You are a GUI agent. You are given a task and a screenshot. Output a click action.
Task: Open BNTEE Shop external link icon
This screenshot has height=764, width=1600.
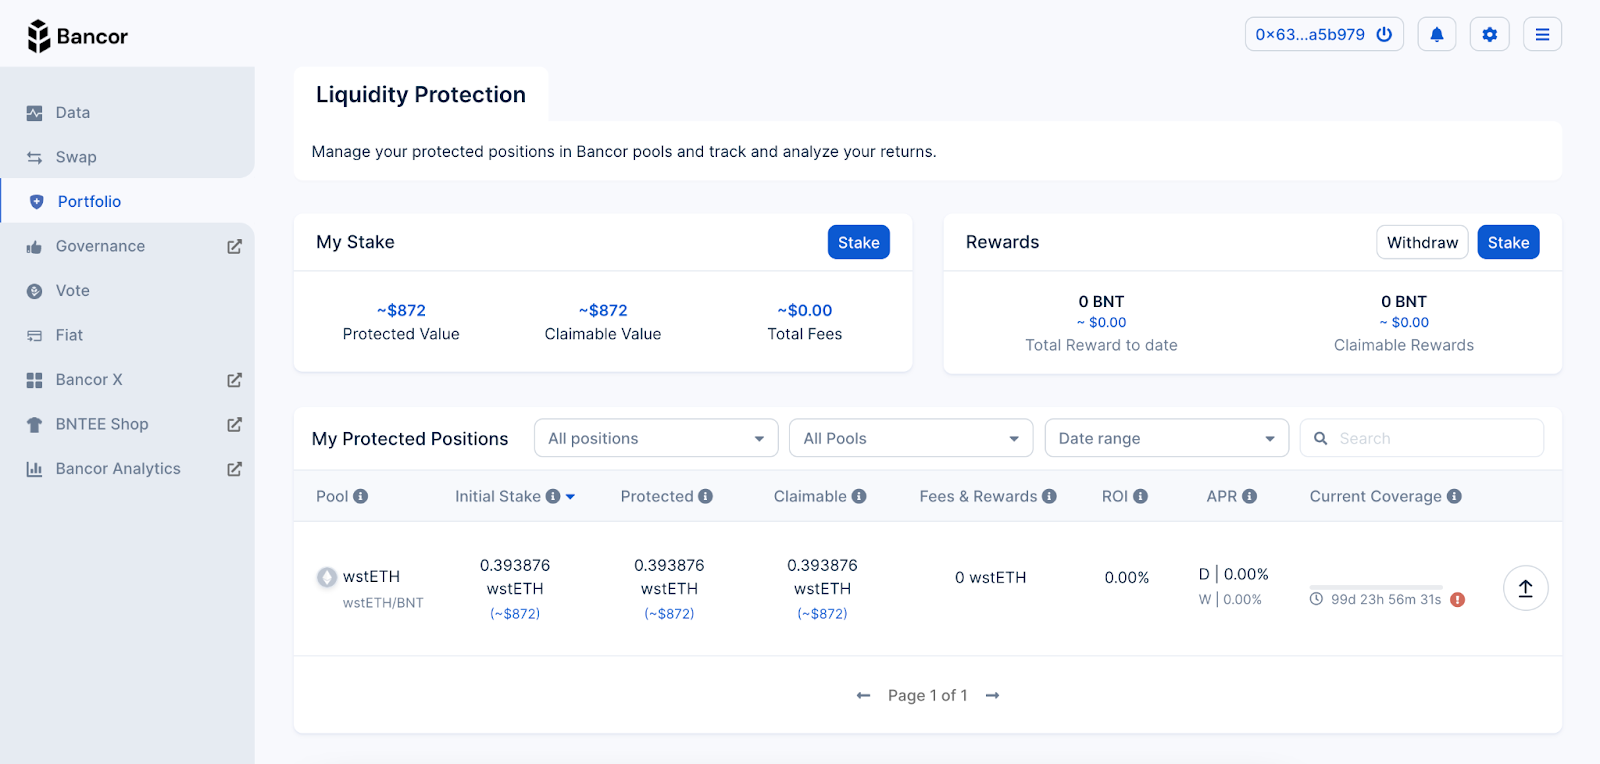tap(234, 424)
